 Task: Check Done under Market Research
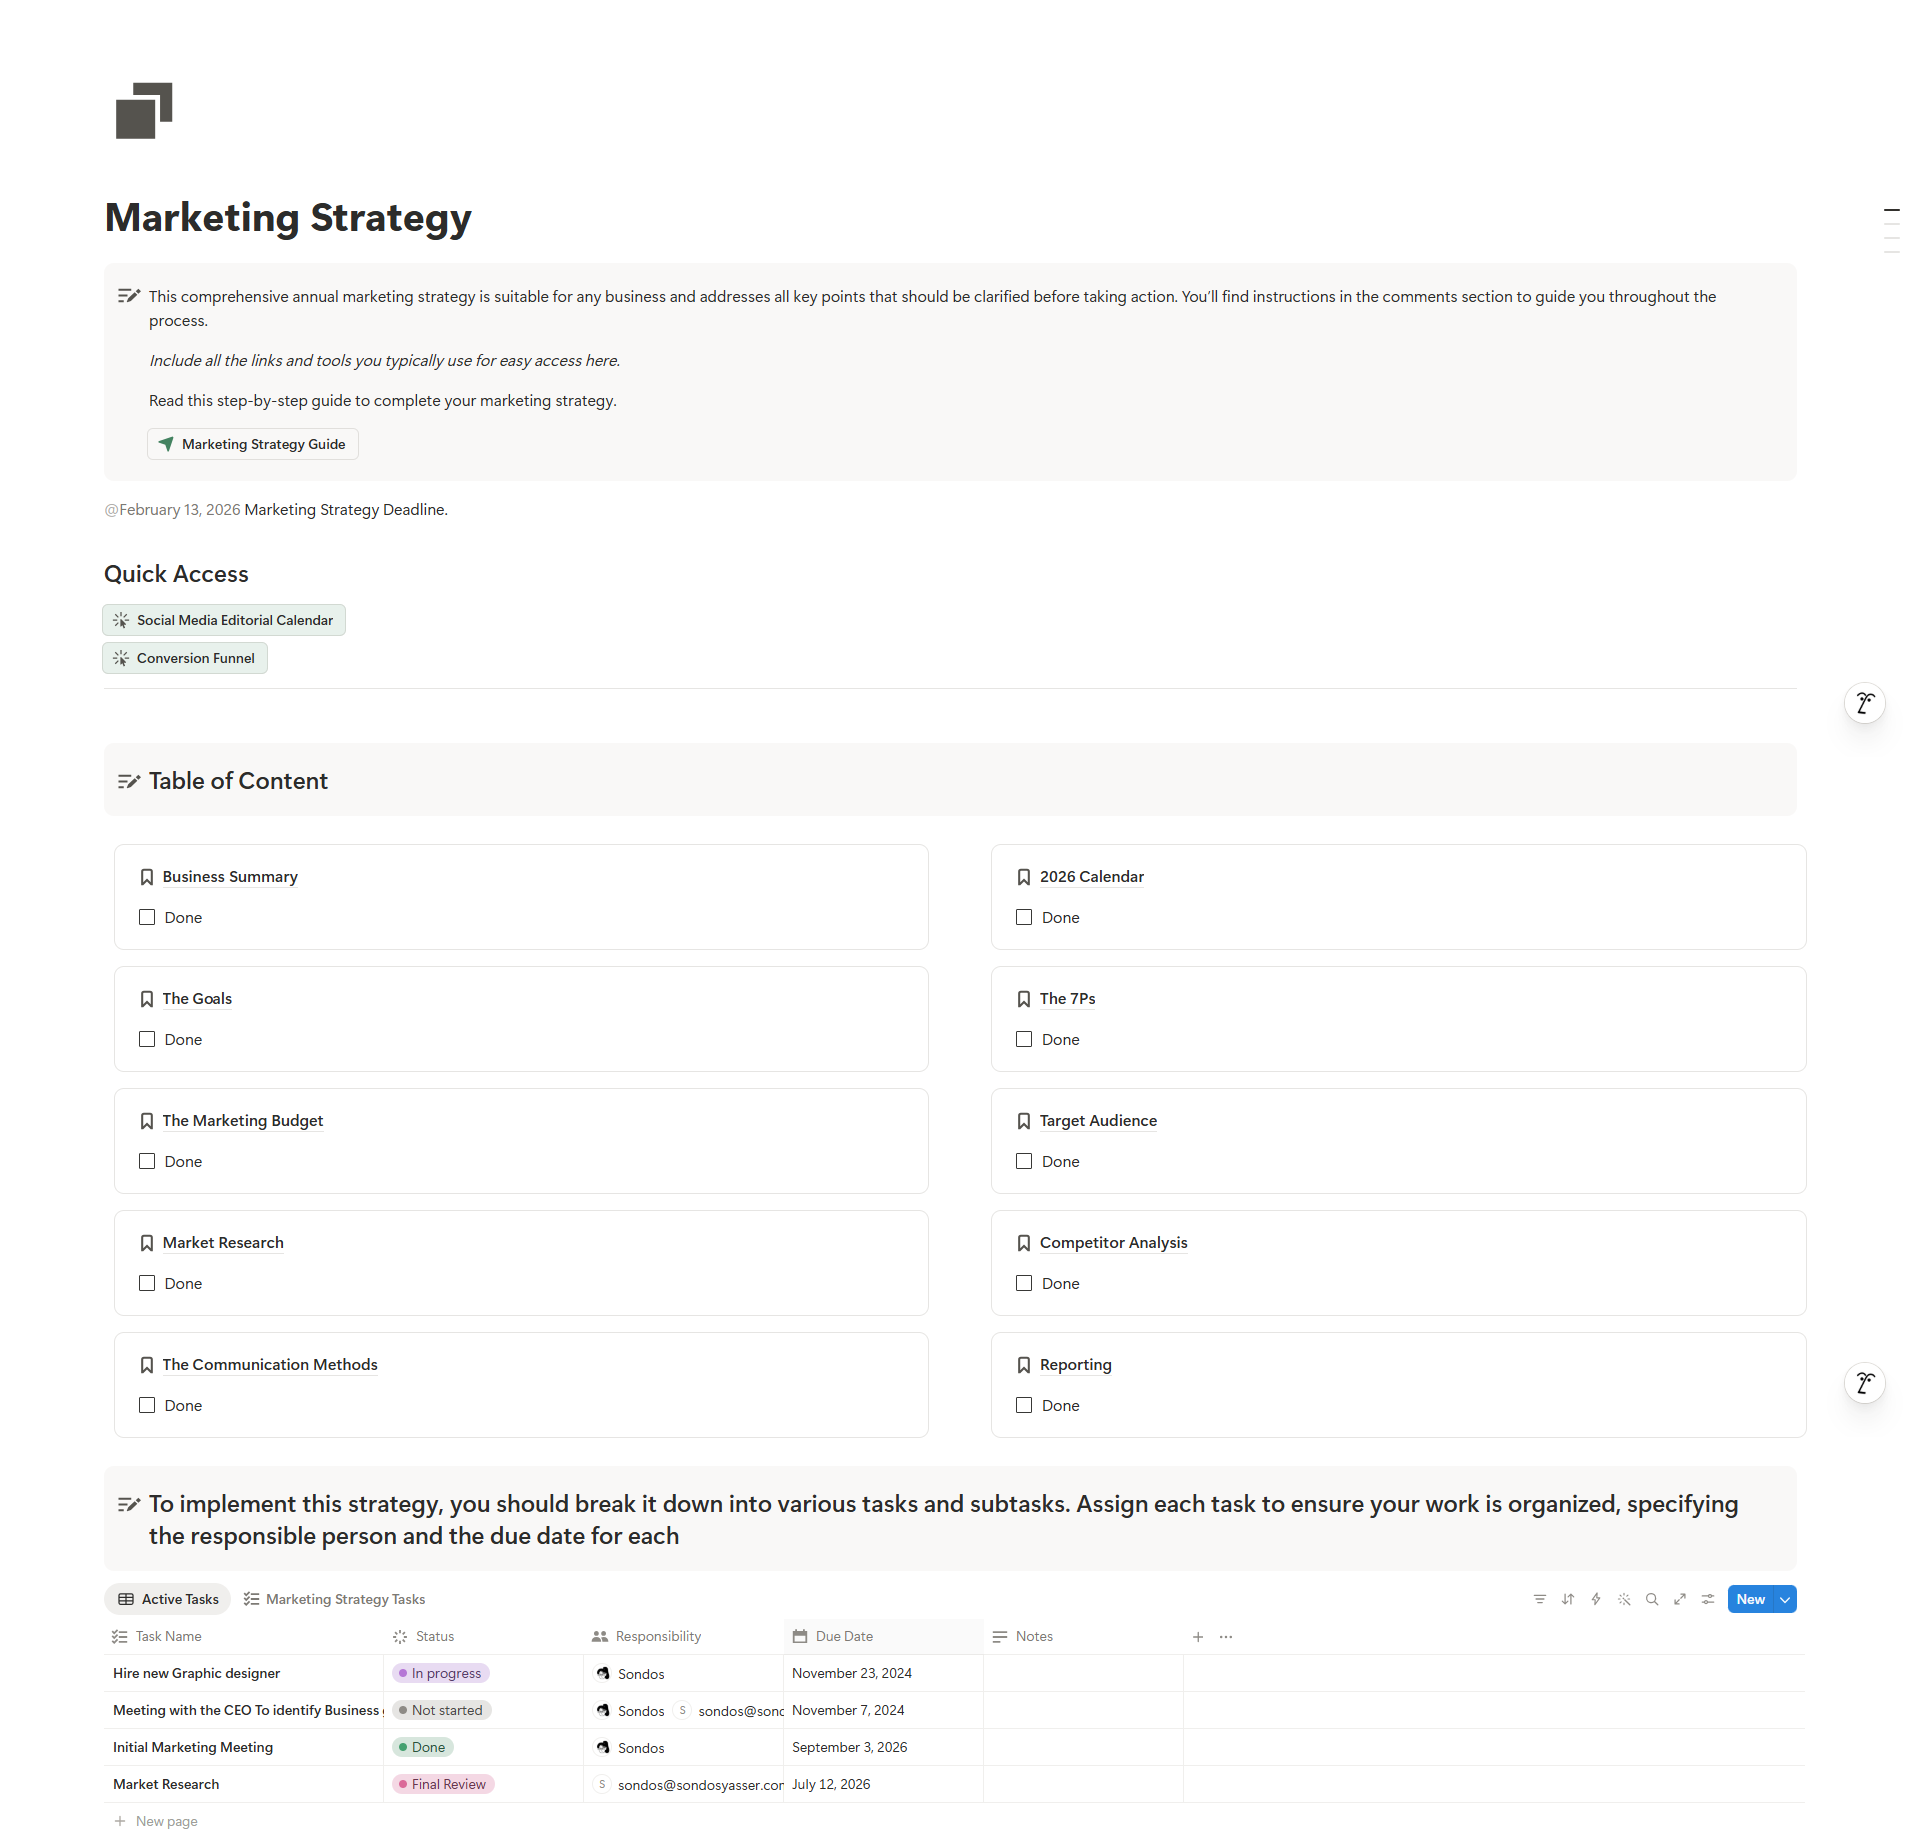click(x=147, y=1283)
